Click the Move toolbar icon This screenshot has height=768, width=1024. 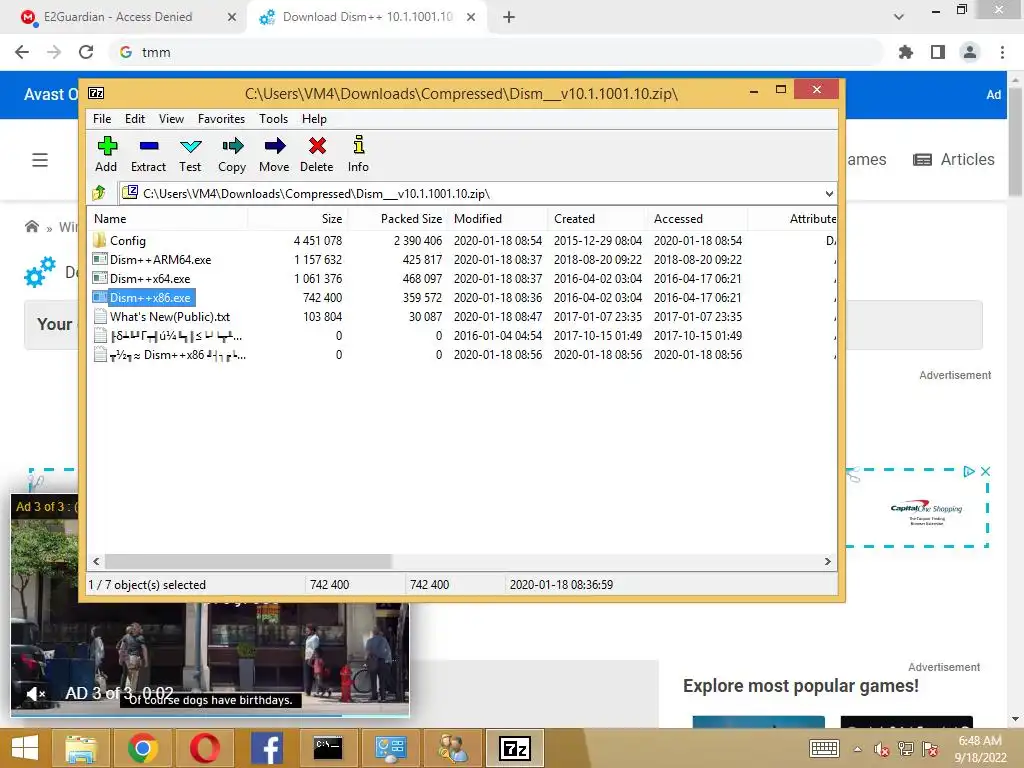click(274, 155)
